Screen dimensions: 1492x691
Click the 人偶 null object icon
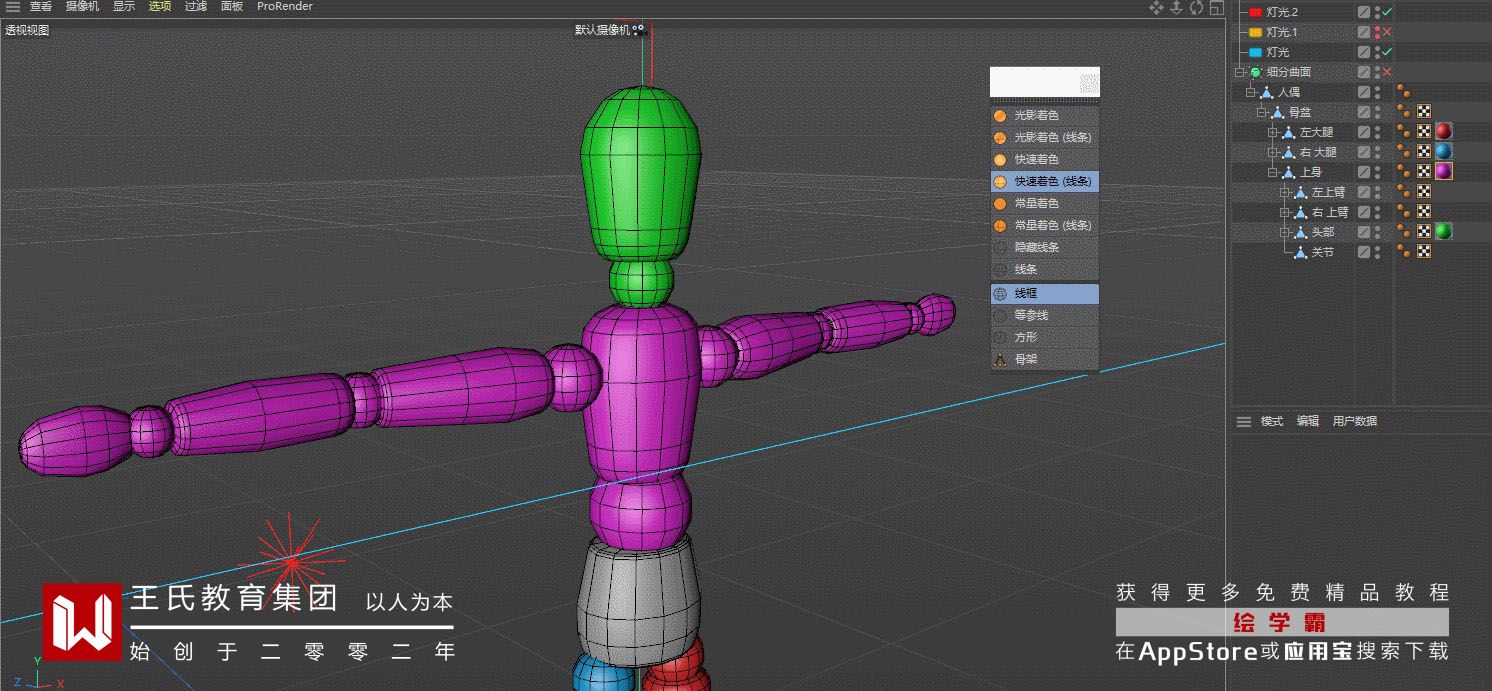pos(1267,92)
